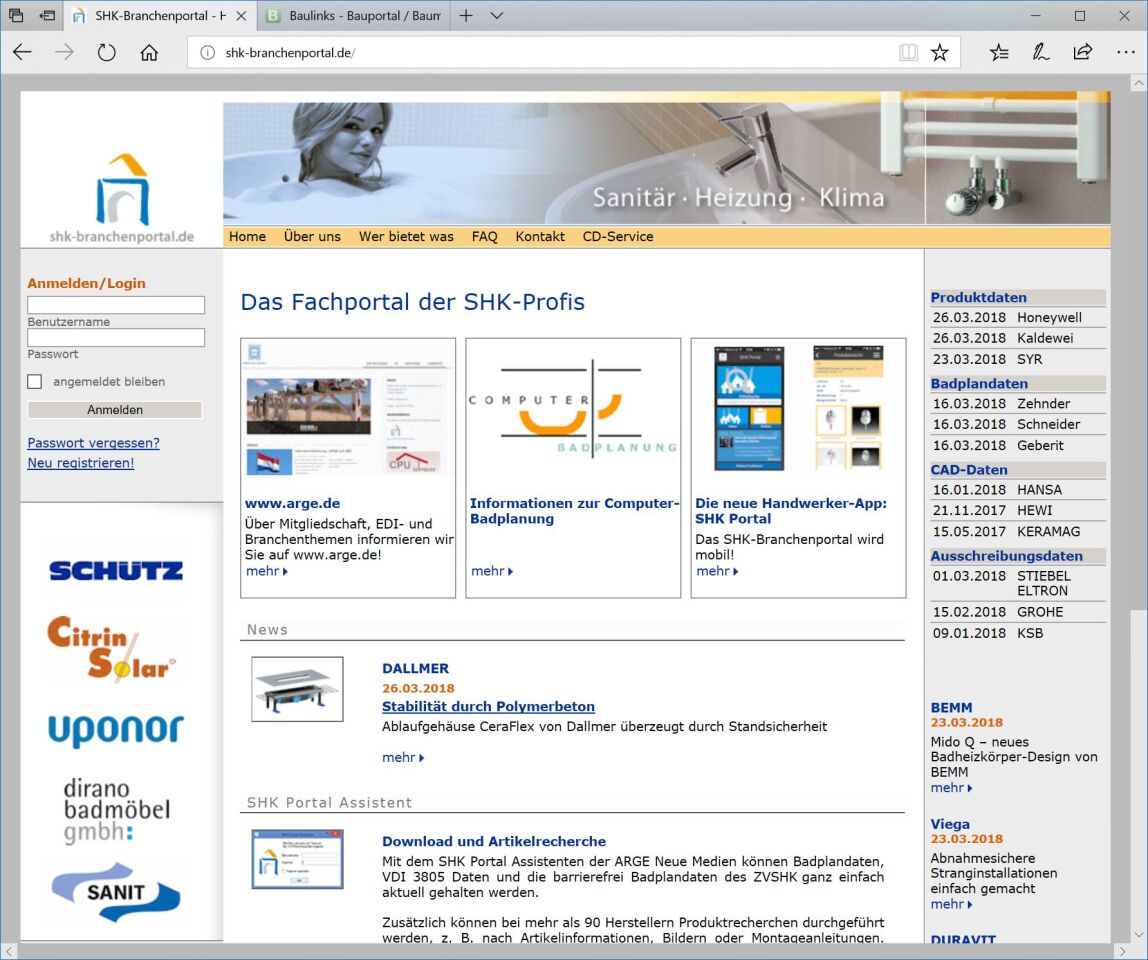This screenshot has width=1148, height=960.
Task: Open the Computer Badplanung logo image
Action: (573, 409)
